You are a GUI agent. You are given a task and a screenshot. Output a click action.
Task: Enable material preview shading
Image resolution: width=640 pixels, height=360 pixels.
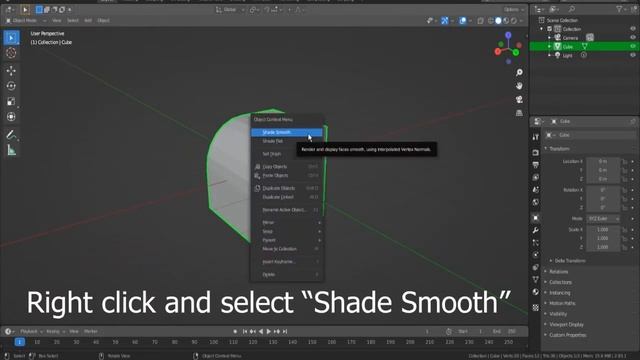pos(506,20)
